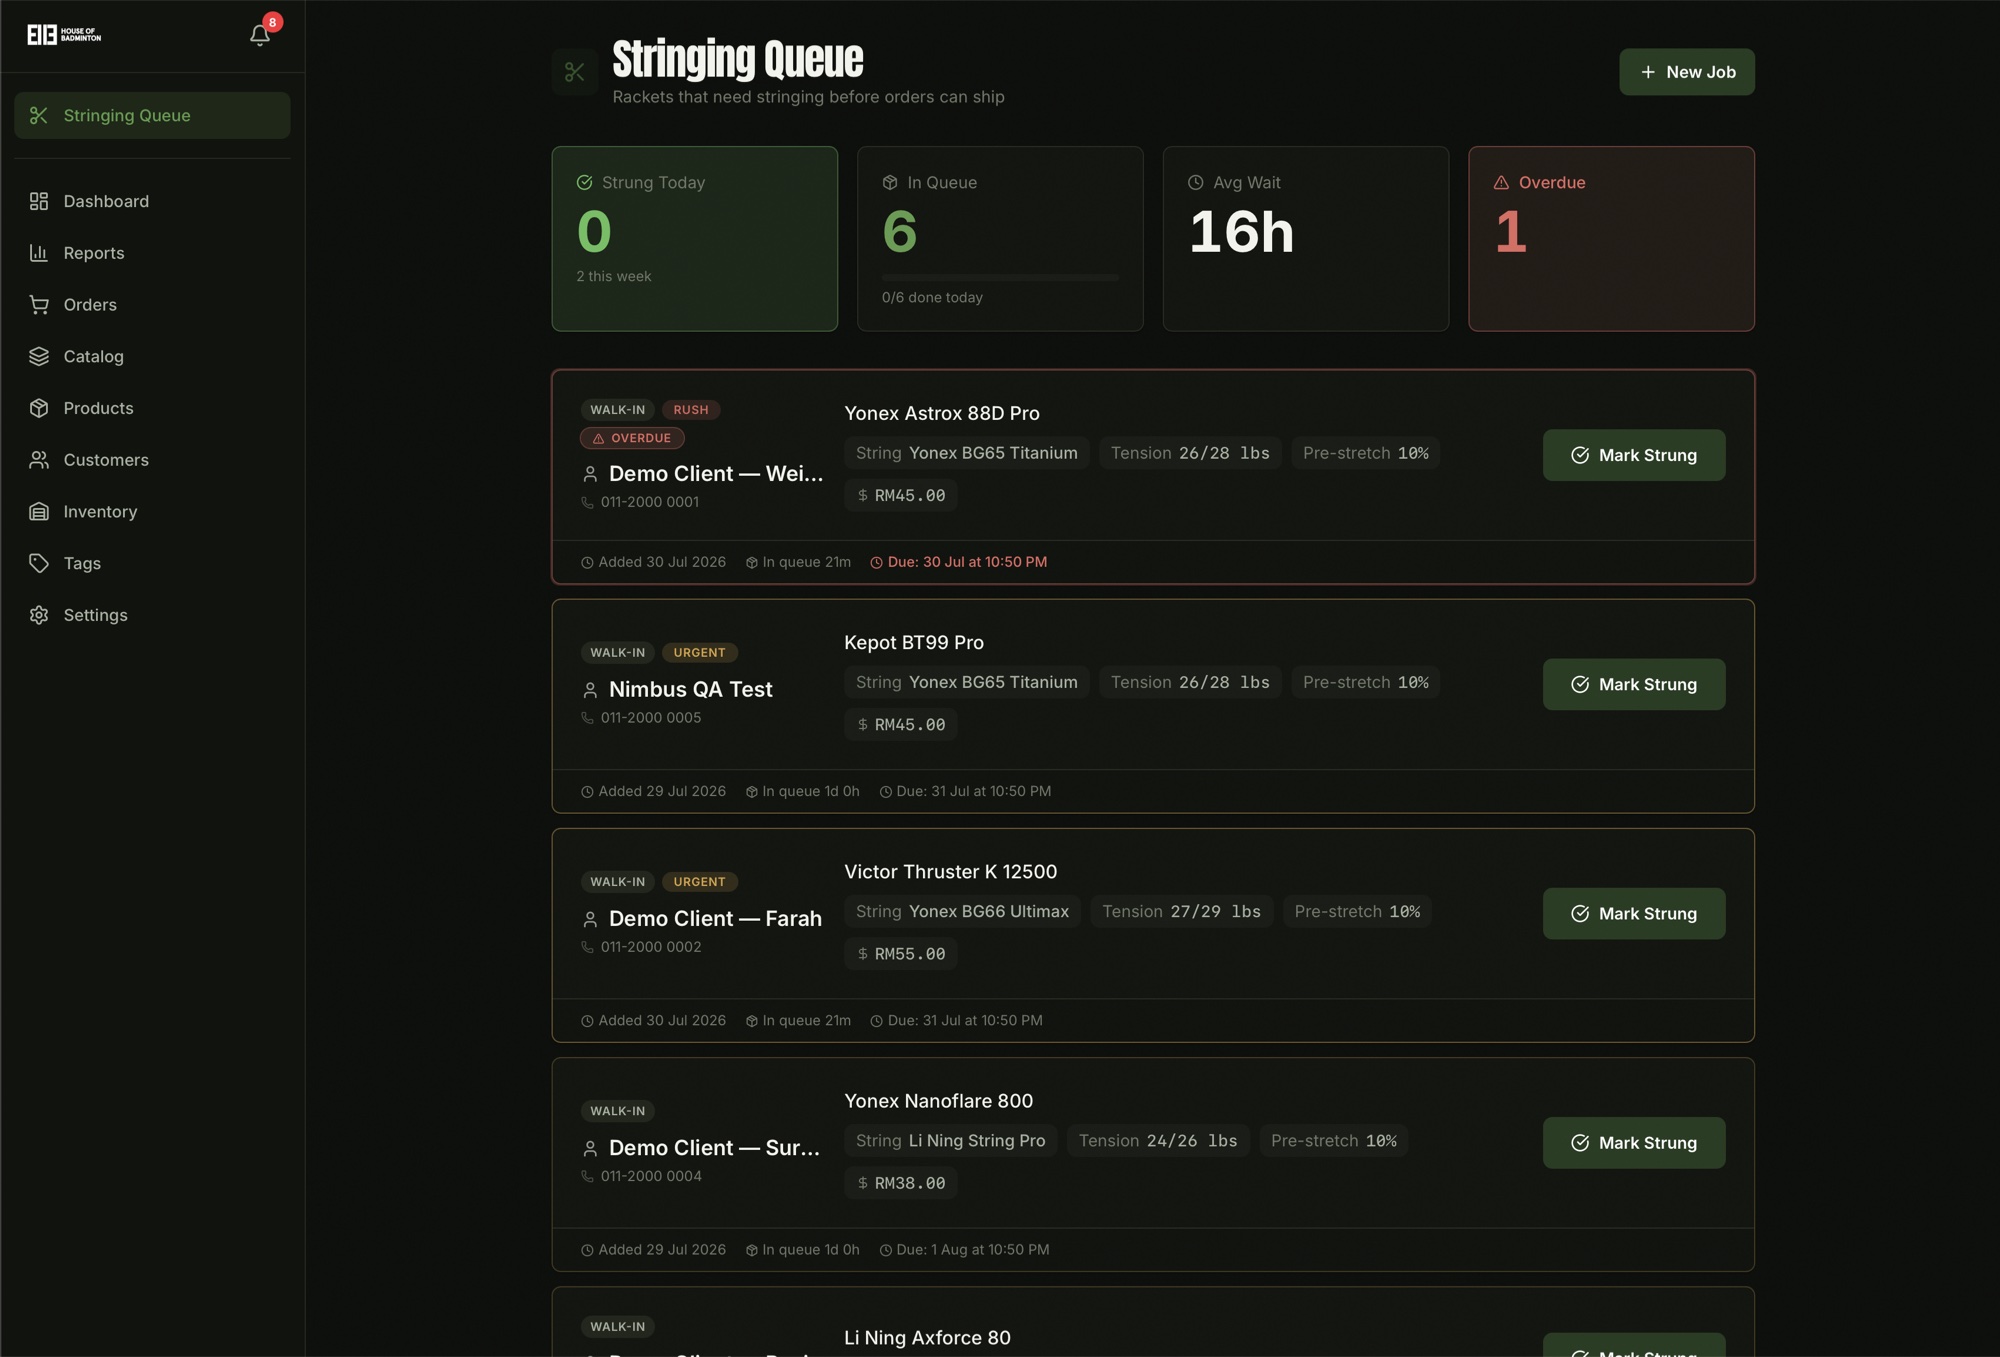Image resolution: width=2000 pixels, height=1357 pixels.
Task: Click the check icon next to Strung Today
Action: point(585,182)
